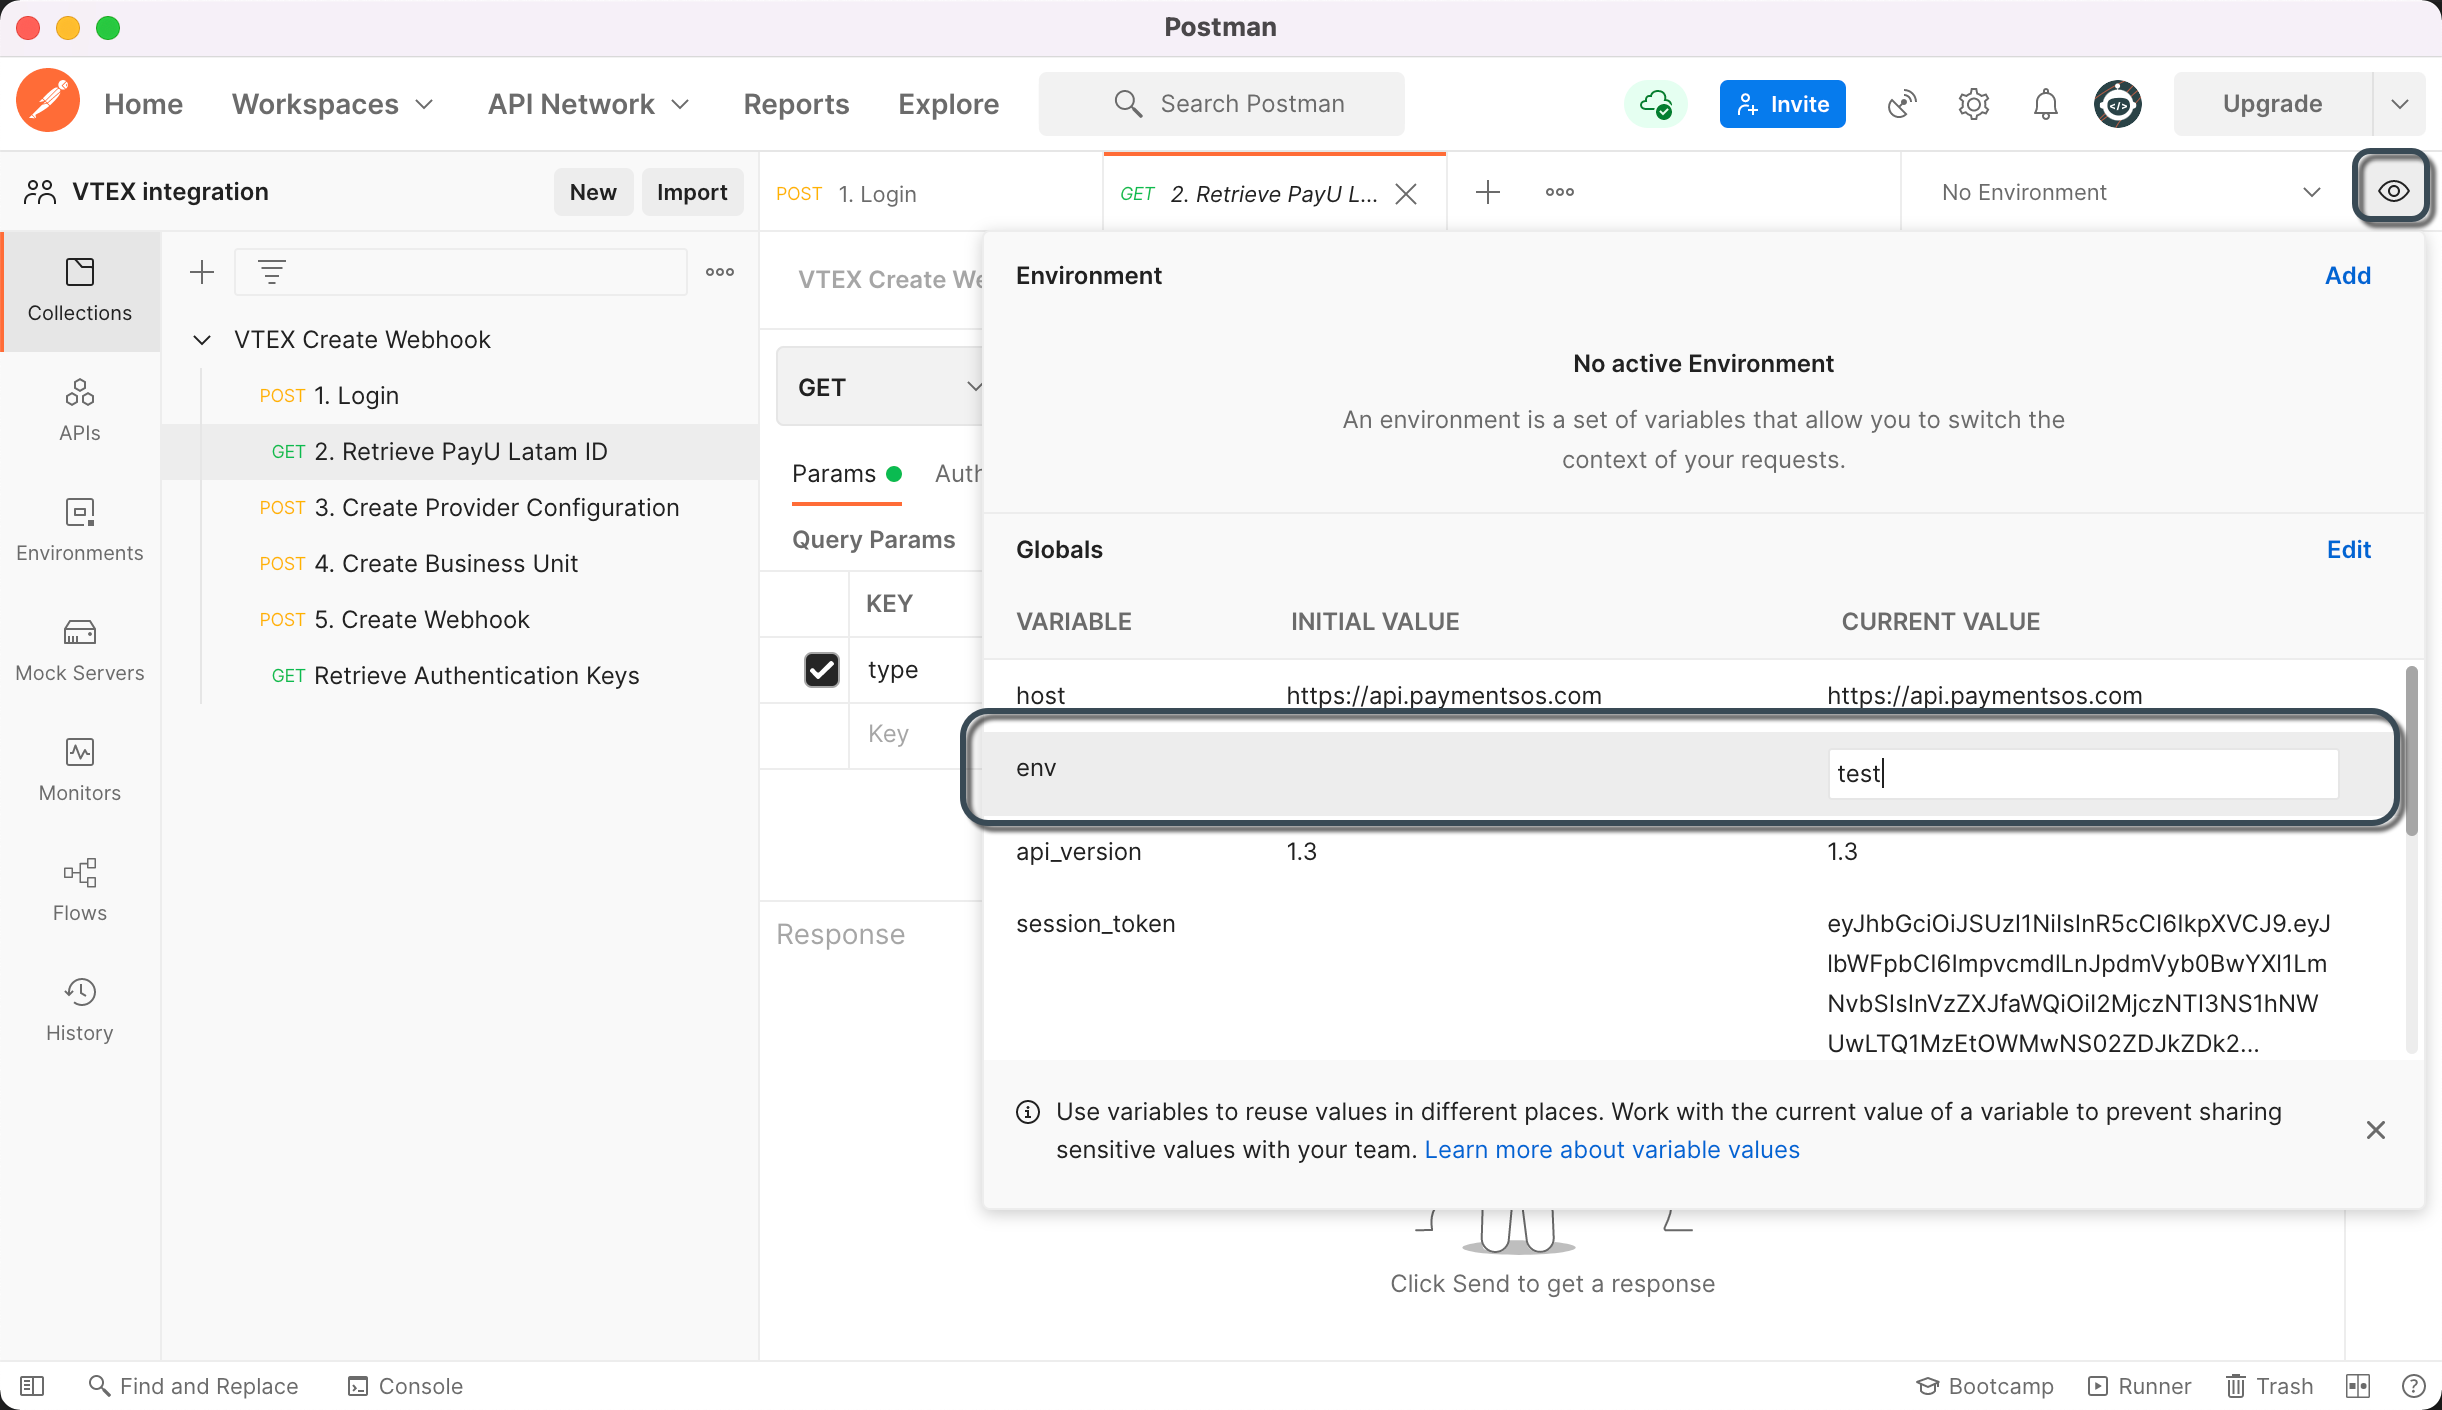
Task: Open the Mock Servers sidebar panel
Action: click(80, 650)
